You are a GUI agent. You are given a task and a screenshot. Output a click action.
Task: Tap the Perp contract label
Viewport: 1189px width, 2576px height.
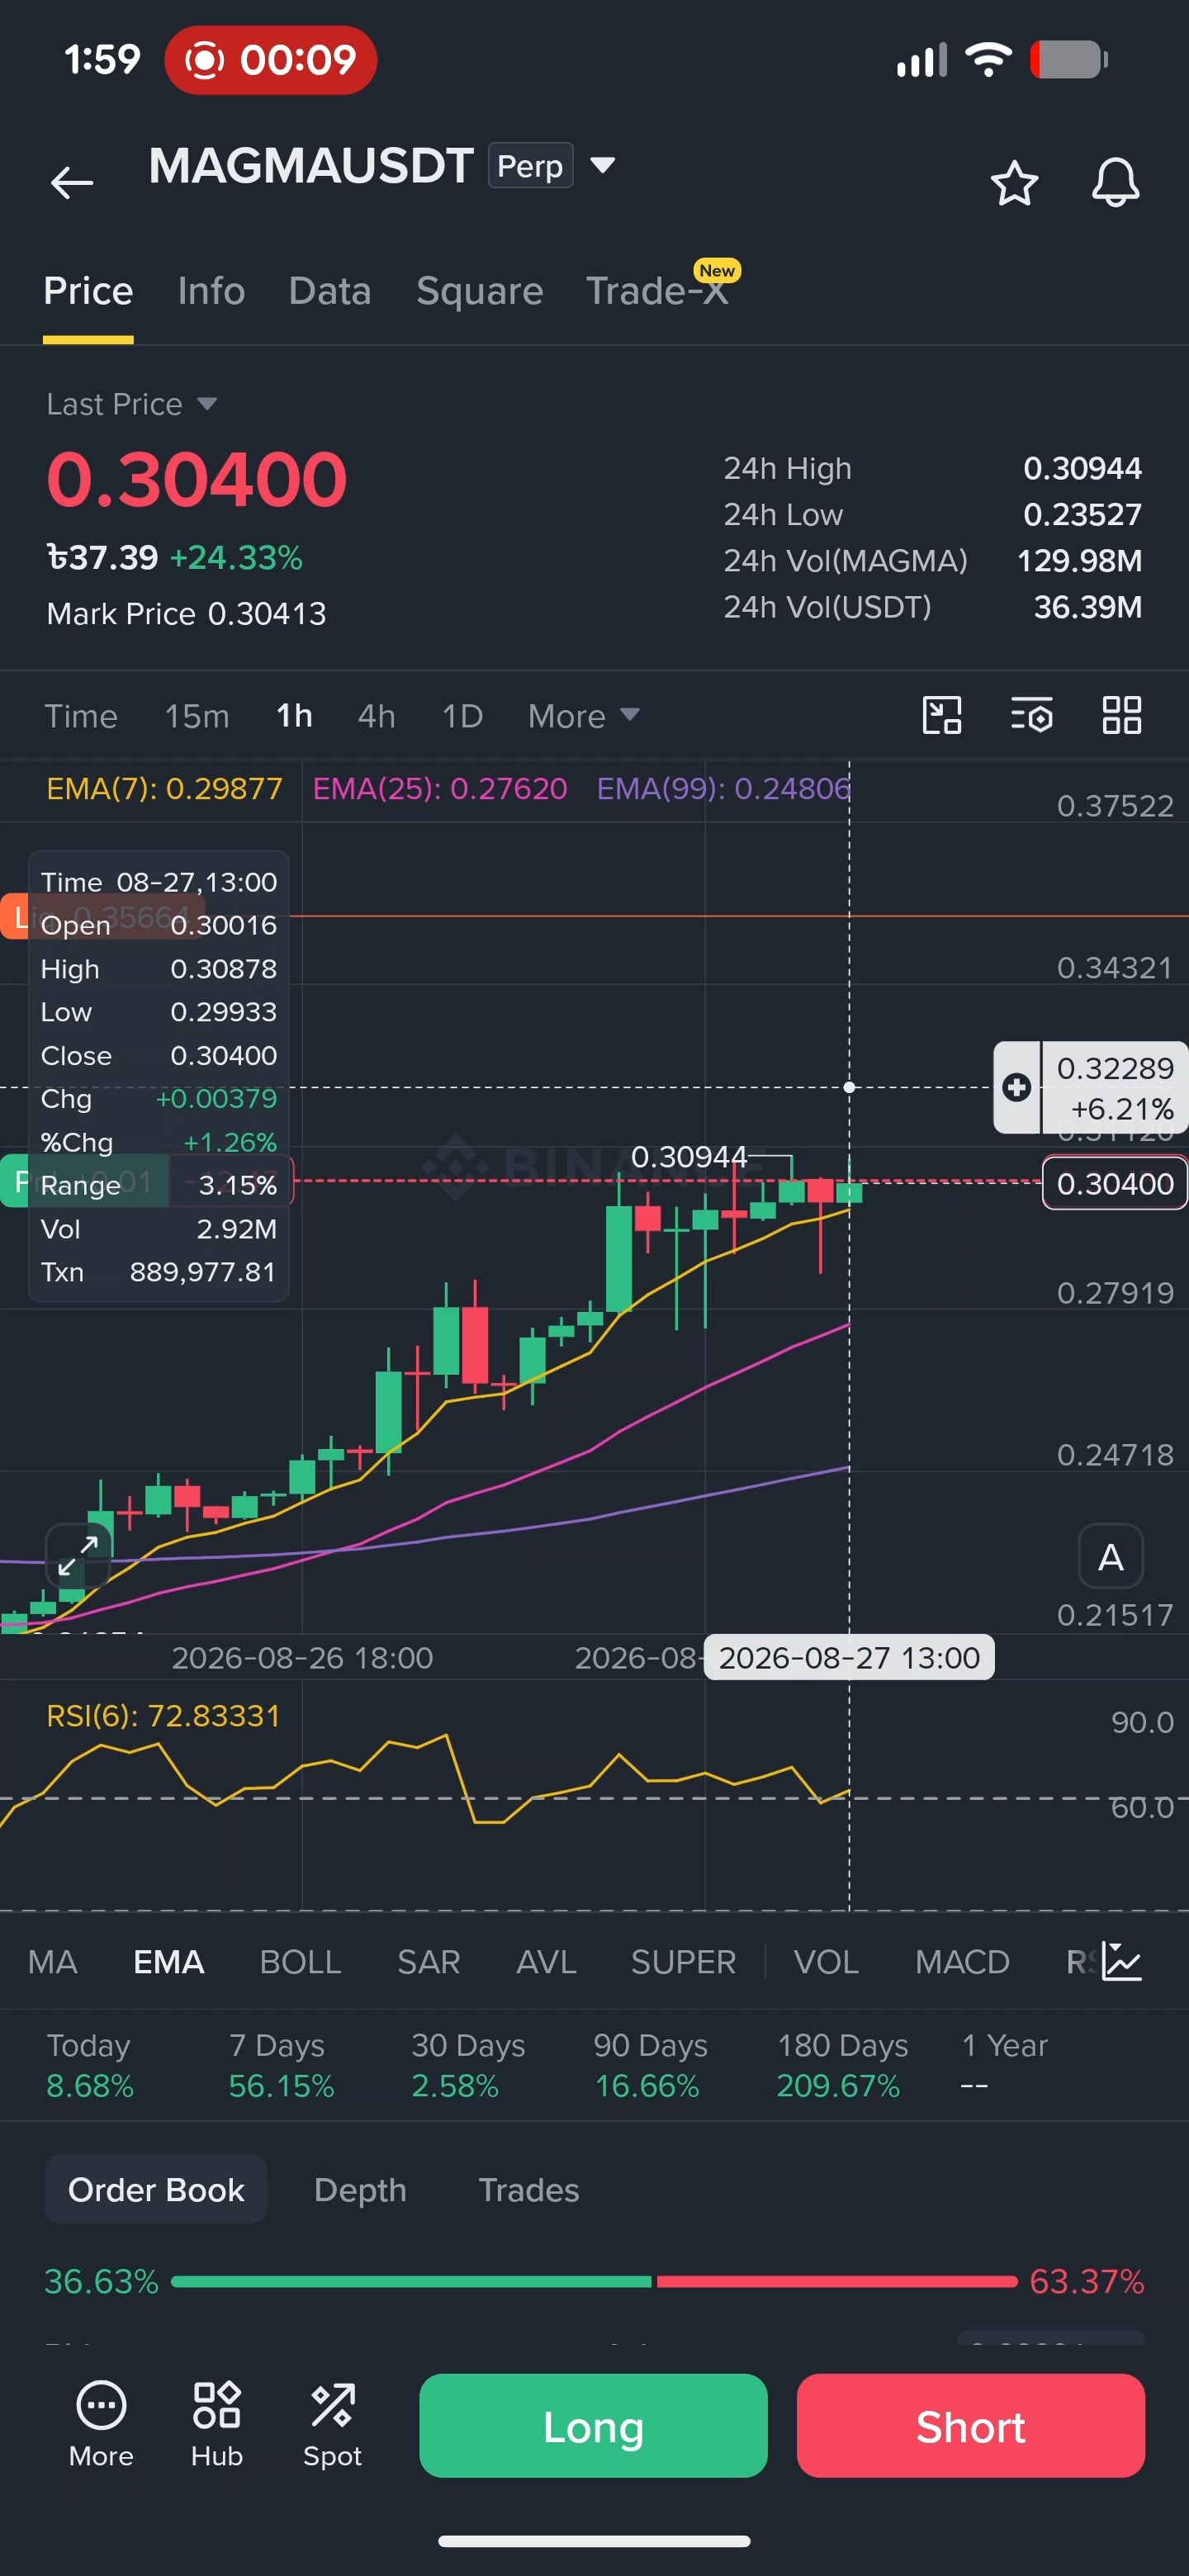(x=530, y=165)
